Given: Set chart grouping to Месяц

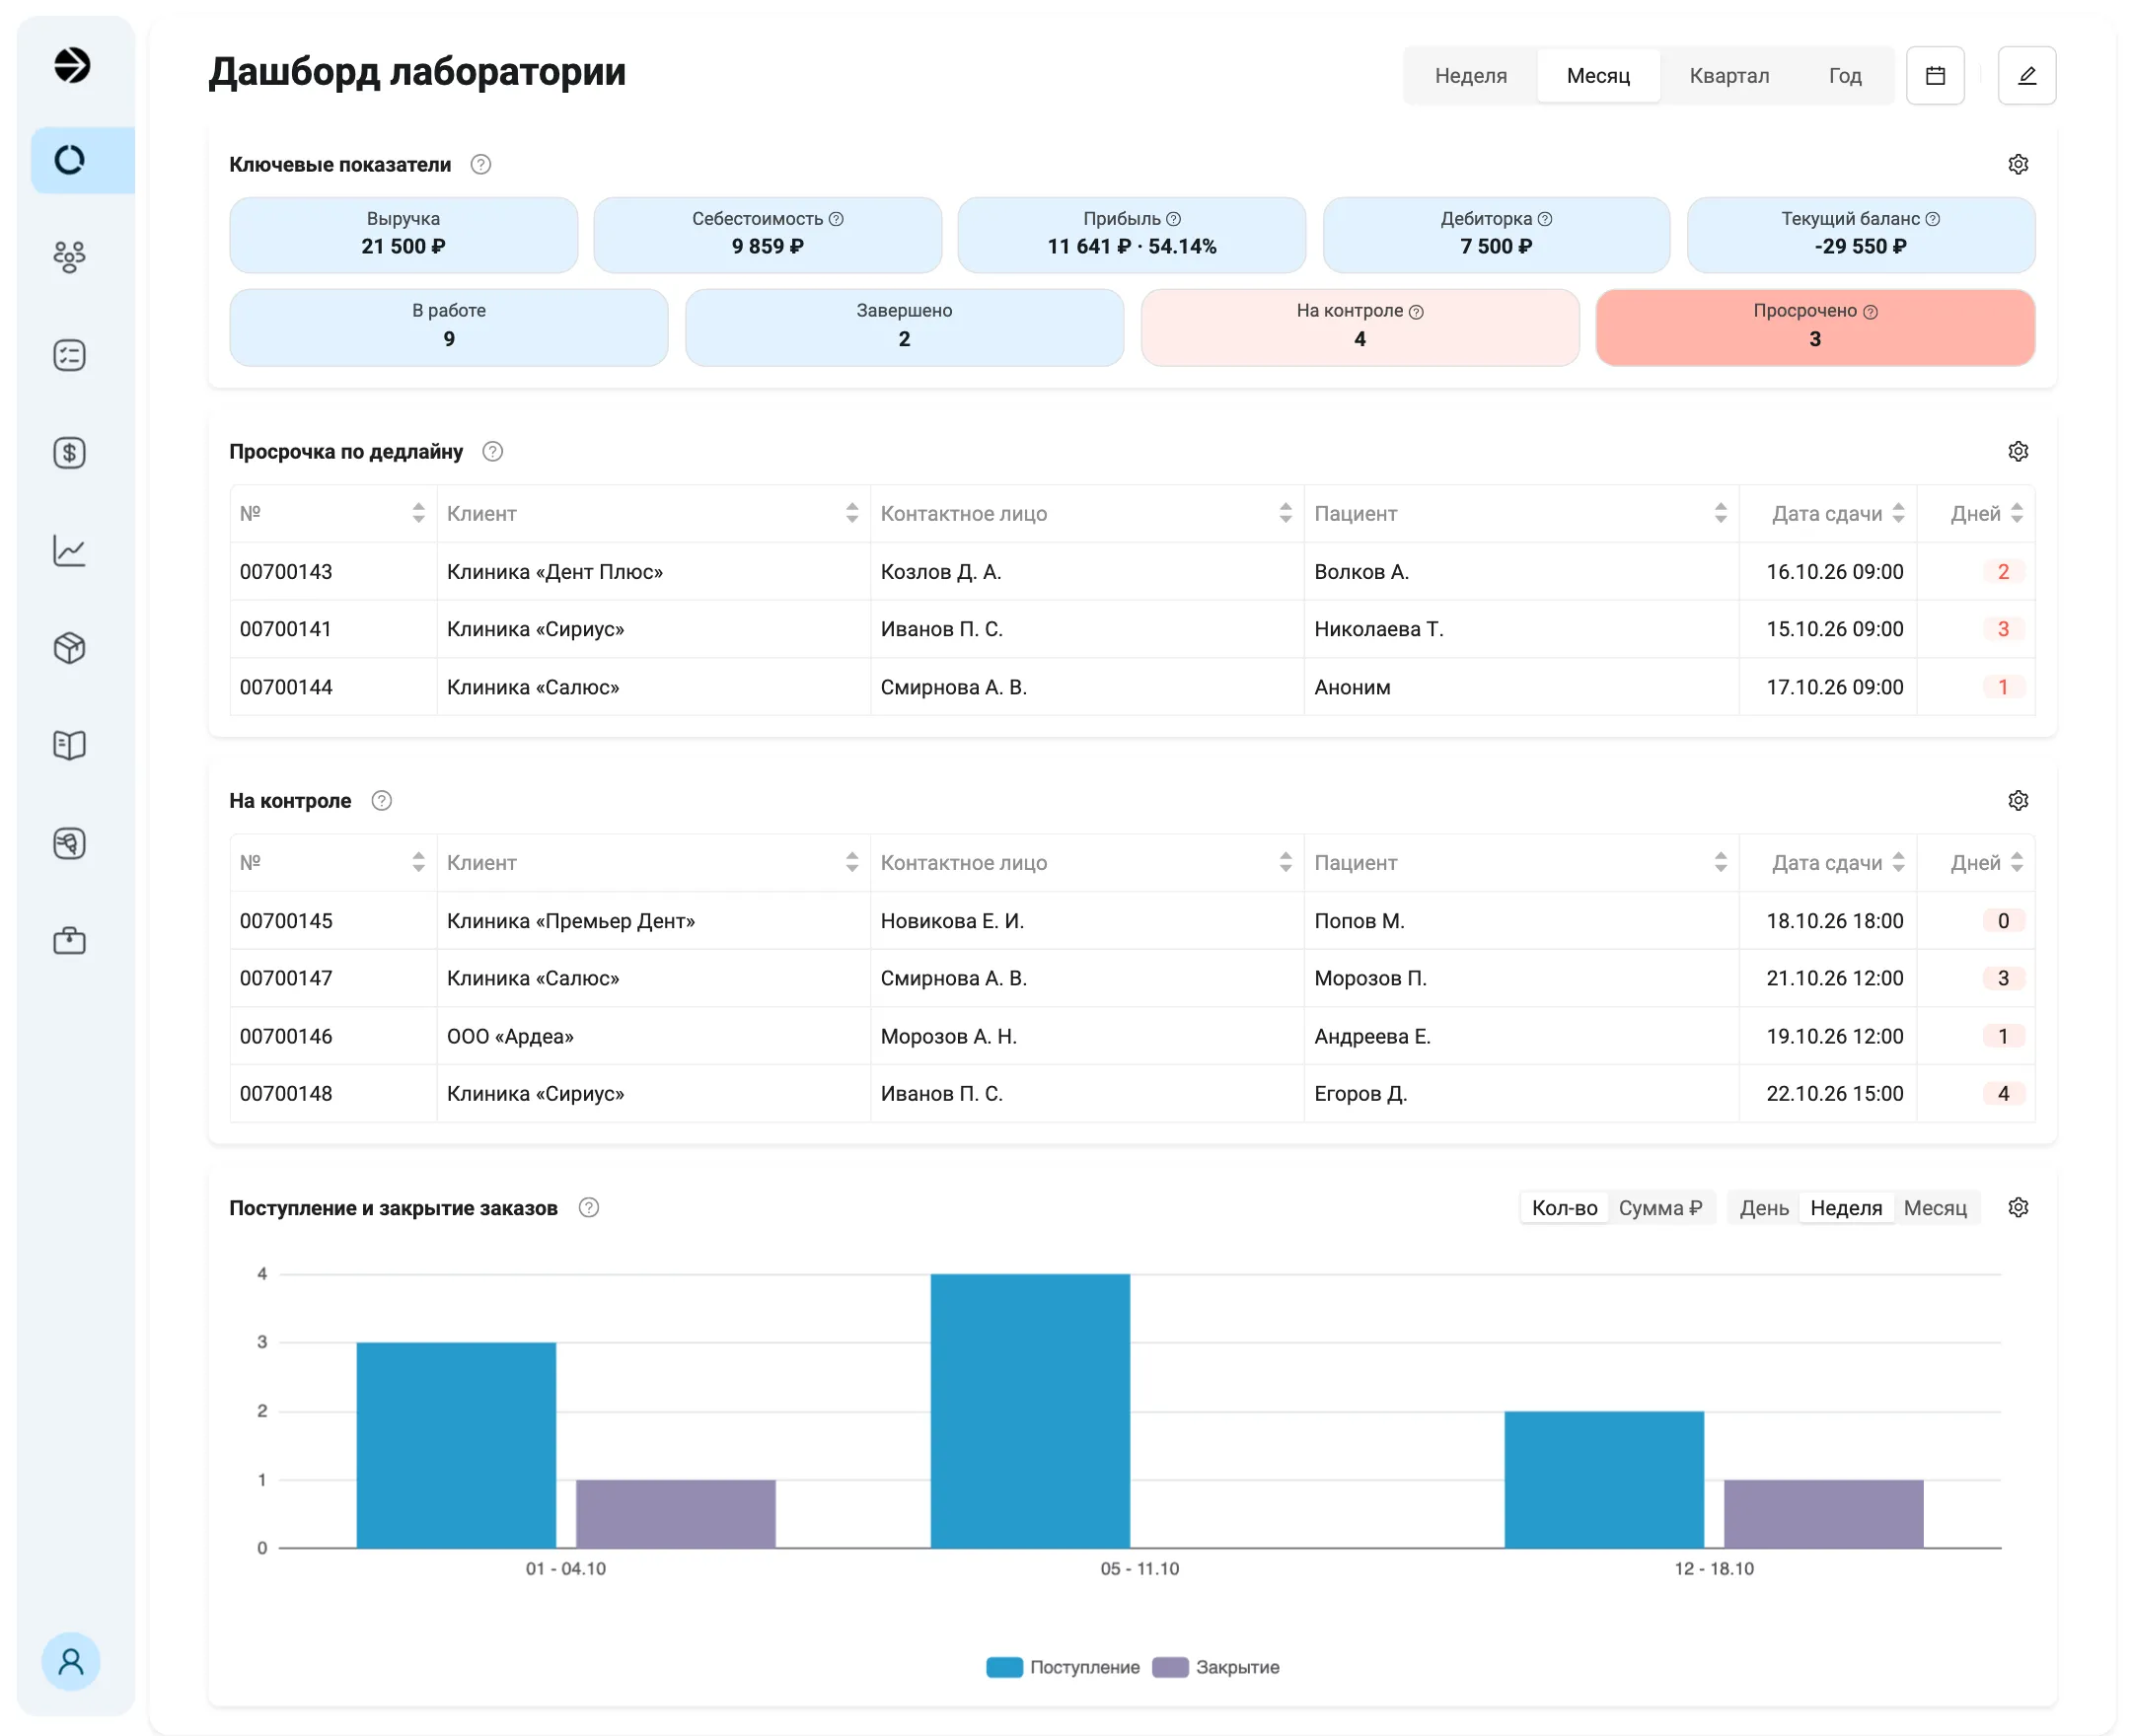Looking at the screenshot, I should 1935,1208.
